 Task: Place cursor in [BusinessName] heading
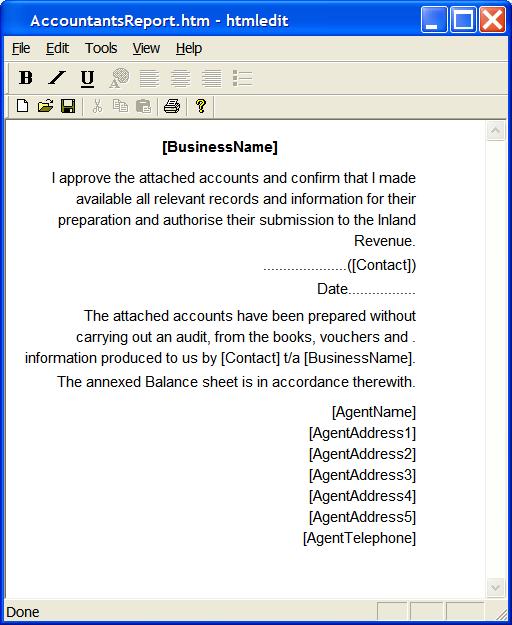tap(220, 147)
